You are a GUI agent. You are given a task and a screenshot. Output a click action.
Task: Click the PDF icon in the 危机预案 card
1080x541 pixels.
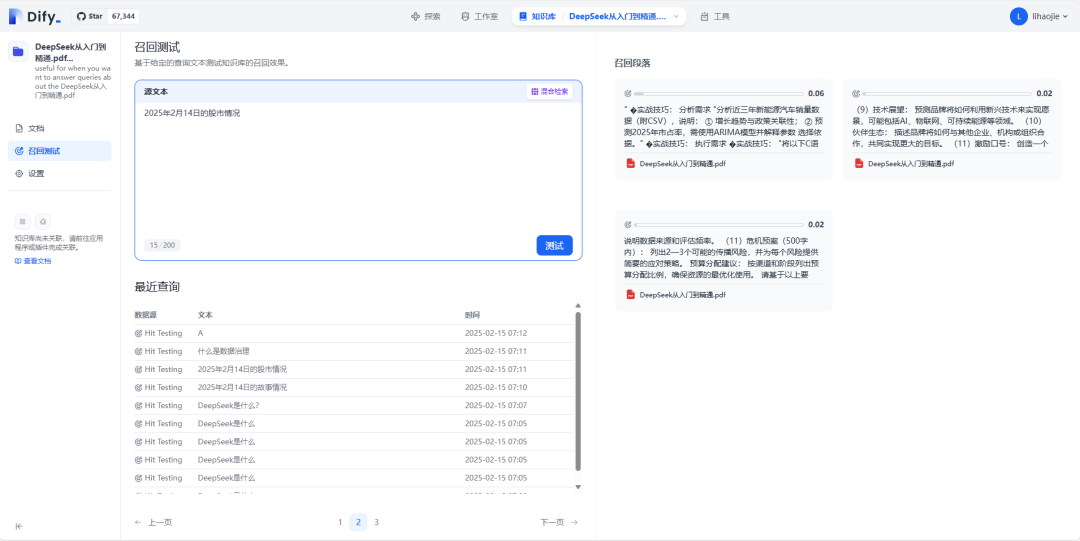(630, 295)
